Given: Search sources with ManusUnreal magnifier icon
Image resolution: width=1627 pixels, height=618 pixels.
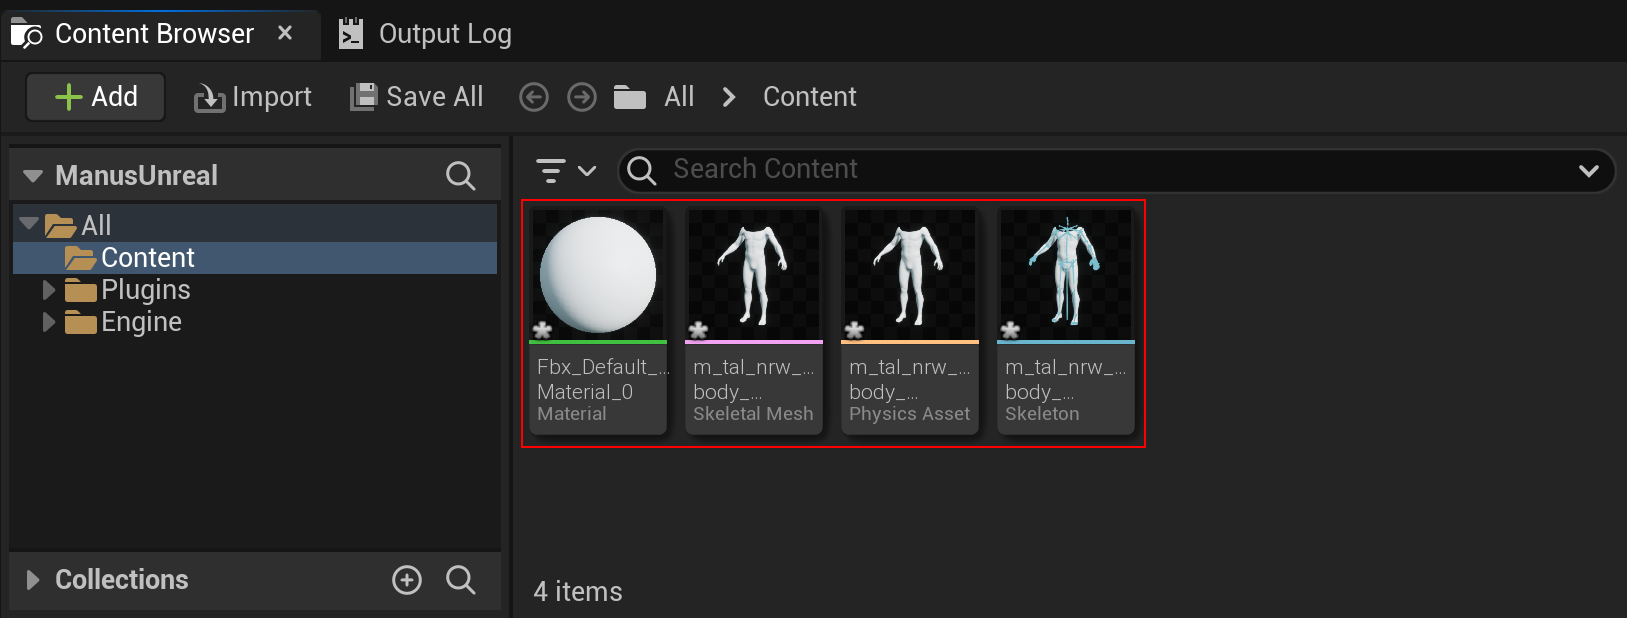Looking at the screenshot, I should [x=460, y=176].
